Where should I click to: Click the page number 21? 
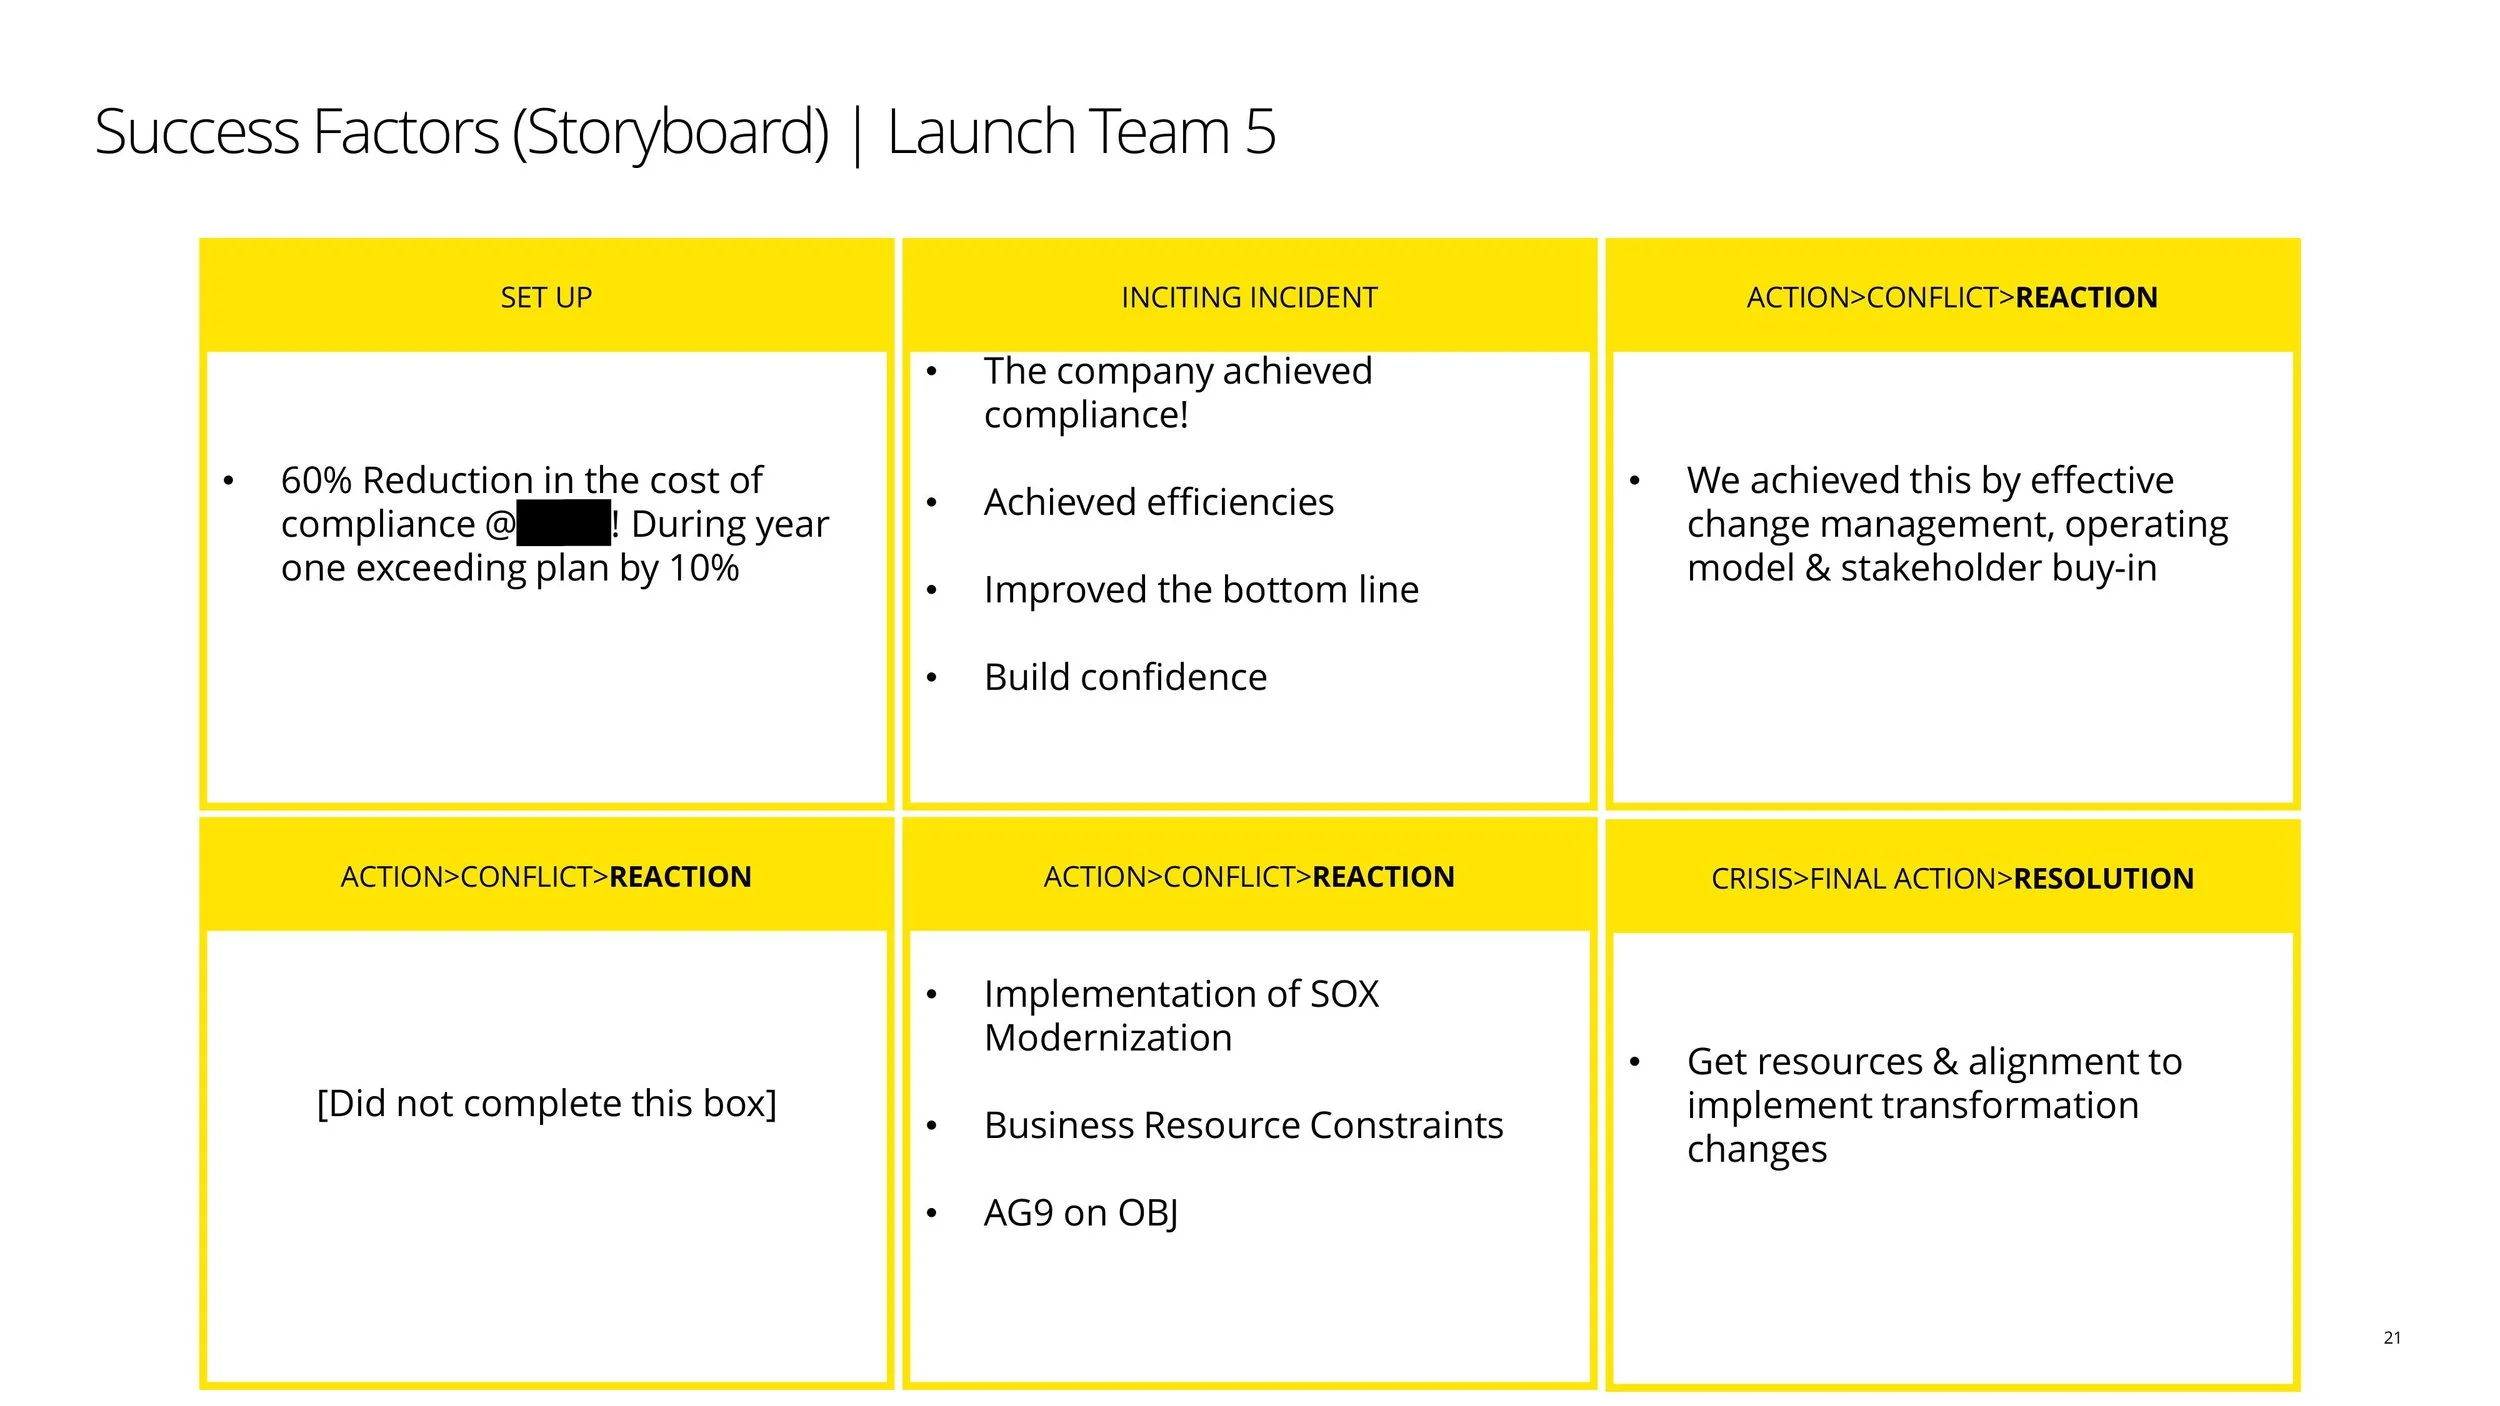[x=2392, y=1338]
